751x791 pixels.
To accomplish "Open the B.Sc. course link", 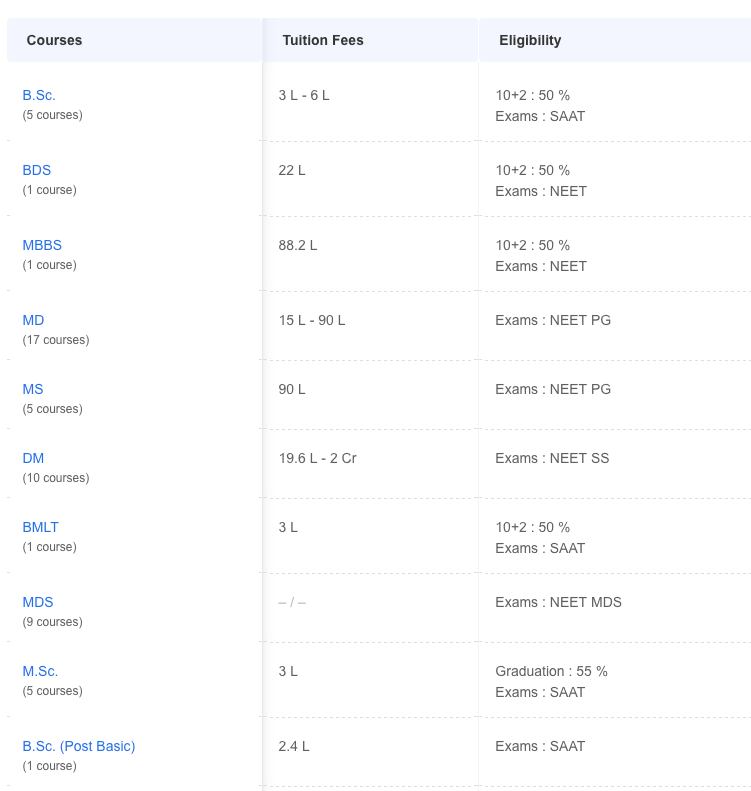I will click(39, 95).
